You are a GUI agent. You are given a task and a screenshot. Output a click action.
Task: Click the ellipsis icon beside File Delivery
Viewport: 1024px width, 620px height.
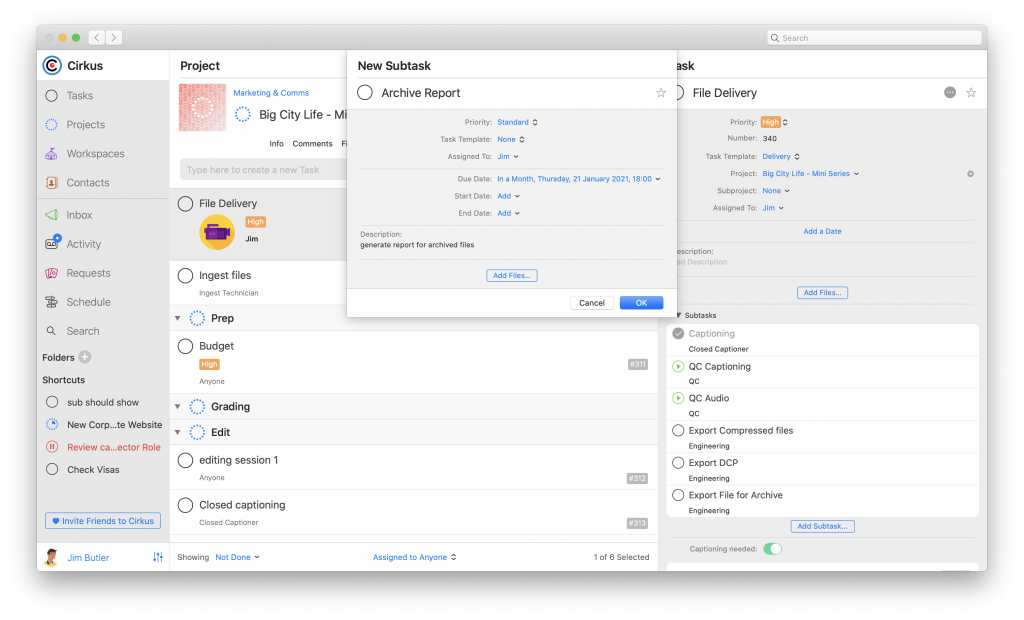tap(950, 93)
